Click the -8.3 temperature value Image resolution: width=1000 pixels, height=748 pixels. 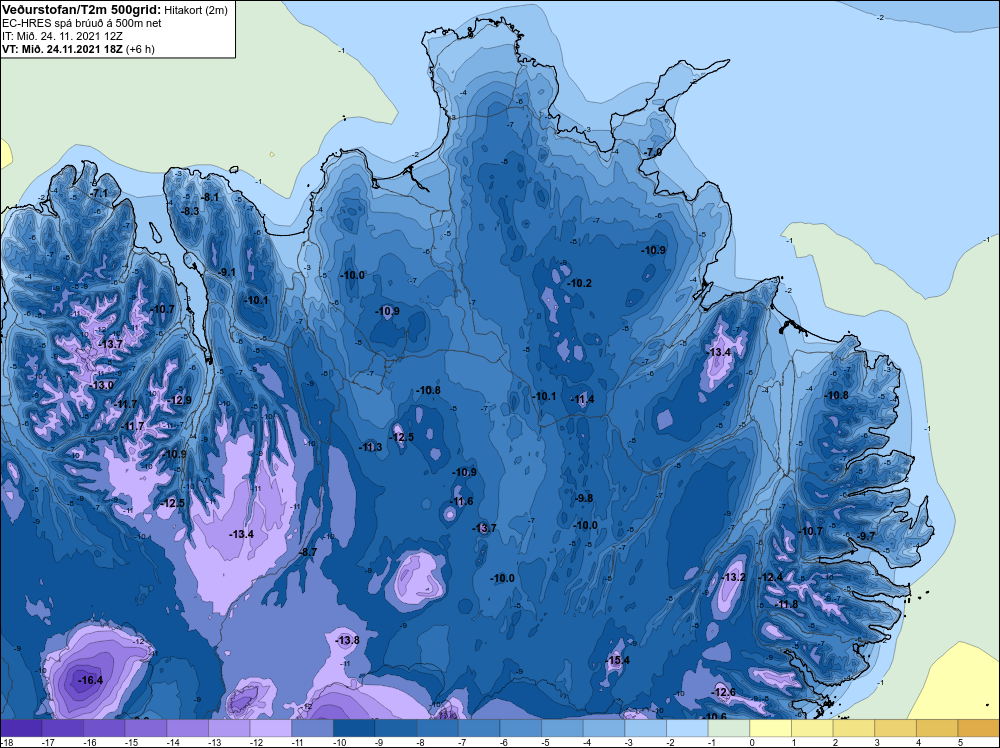coord(190,211)
